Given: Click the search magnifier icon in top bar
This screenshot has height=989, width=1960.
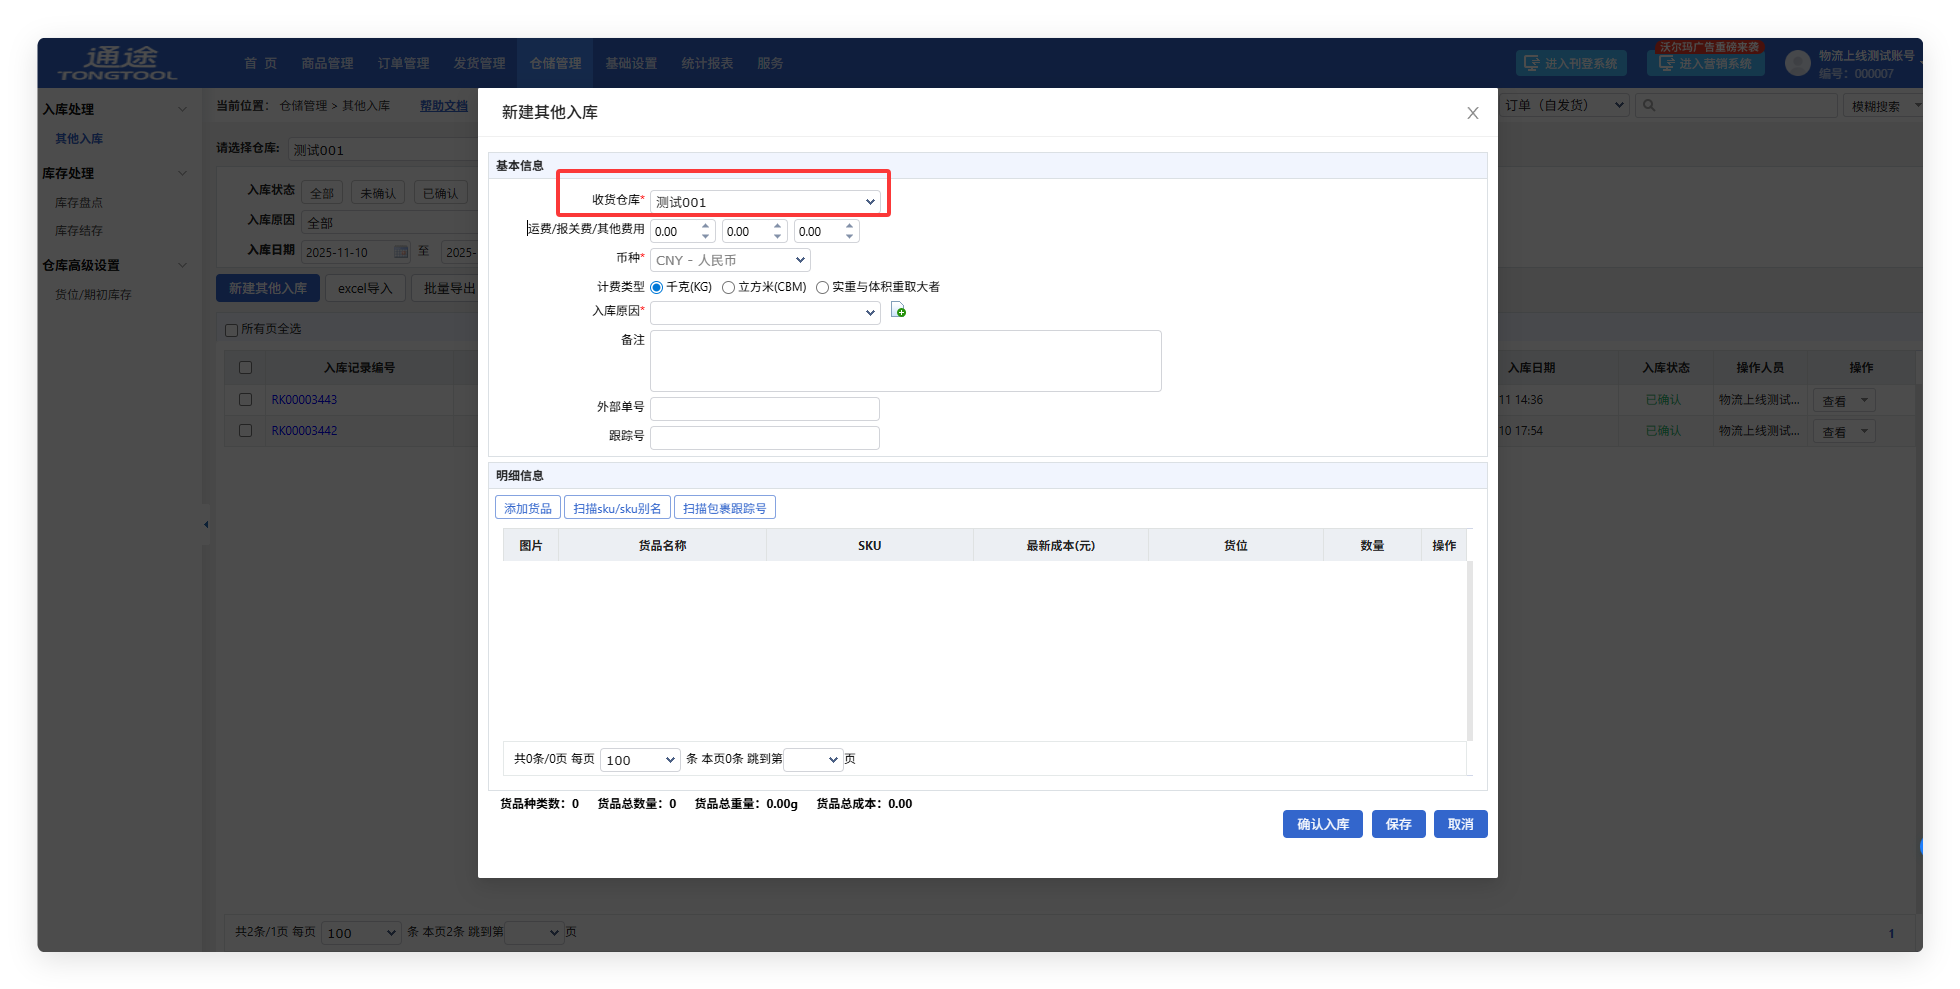Looking at the screenshot, I should coord(1649,106).
